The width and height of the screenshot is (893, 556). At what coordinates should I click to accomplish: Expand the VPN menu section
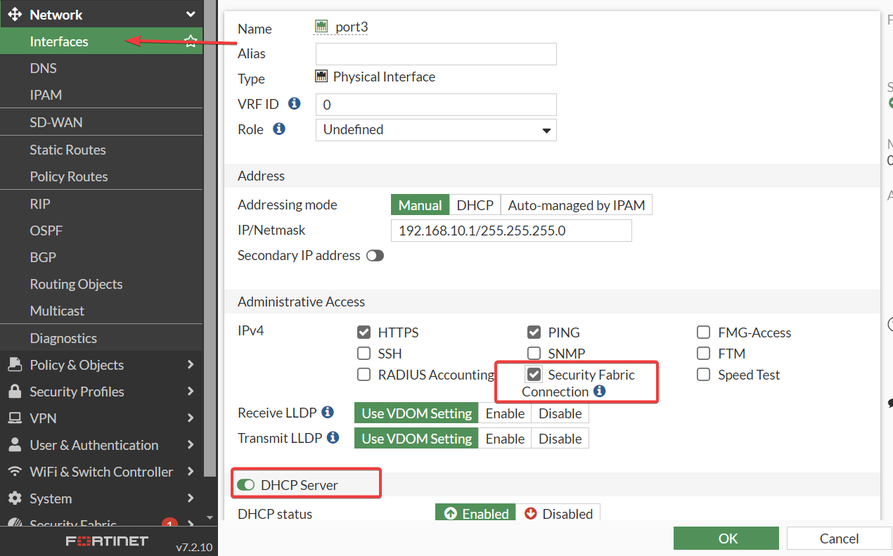point(100,418)
